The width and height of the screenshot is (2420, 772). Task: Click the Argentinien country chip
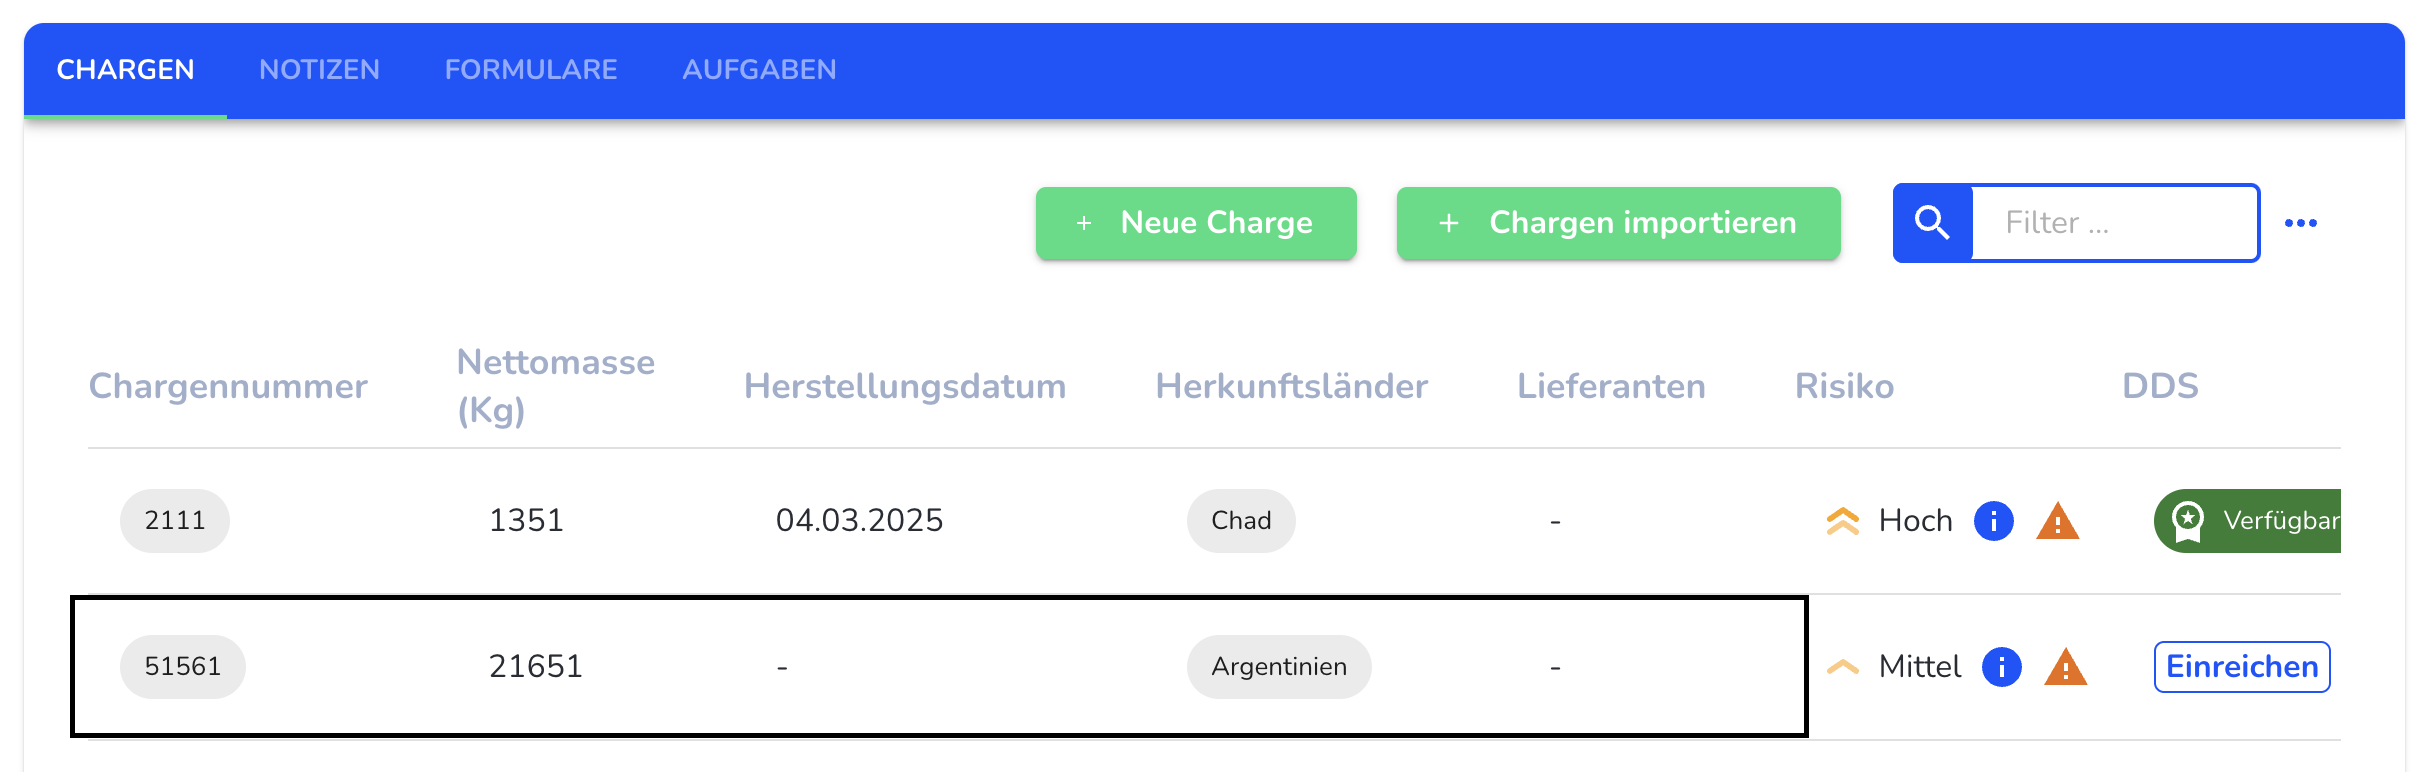(1278, 667)
